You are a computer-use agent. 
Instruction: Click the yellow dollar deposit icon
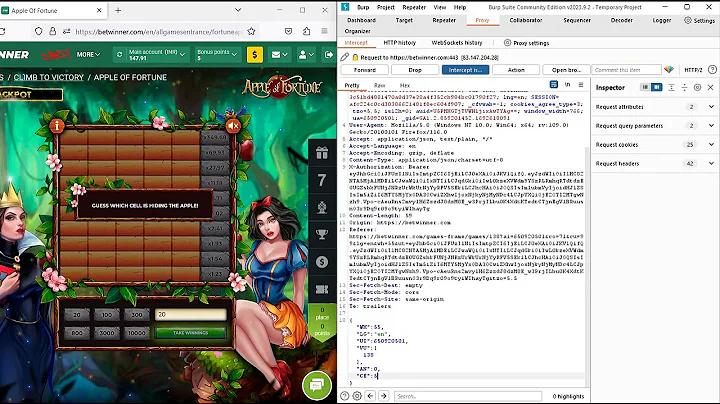pos(255,55)
